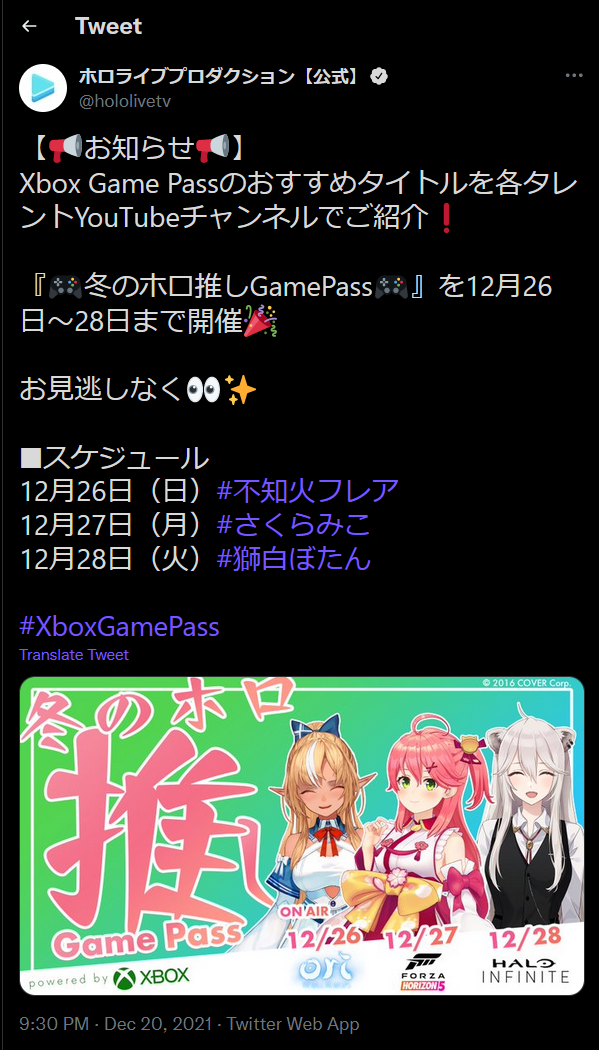Open the hololive profile avatar
This screenshot has height=1050, width=599.
[43, 88]
